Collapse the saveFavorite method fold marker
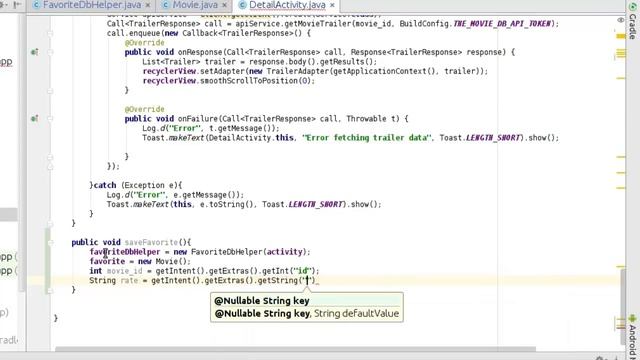 click(50, 242)
